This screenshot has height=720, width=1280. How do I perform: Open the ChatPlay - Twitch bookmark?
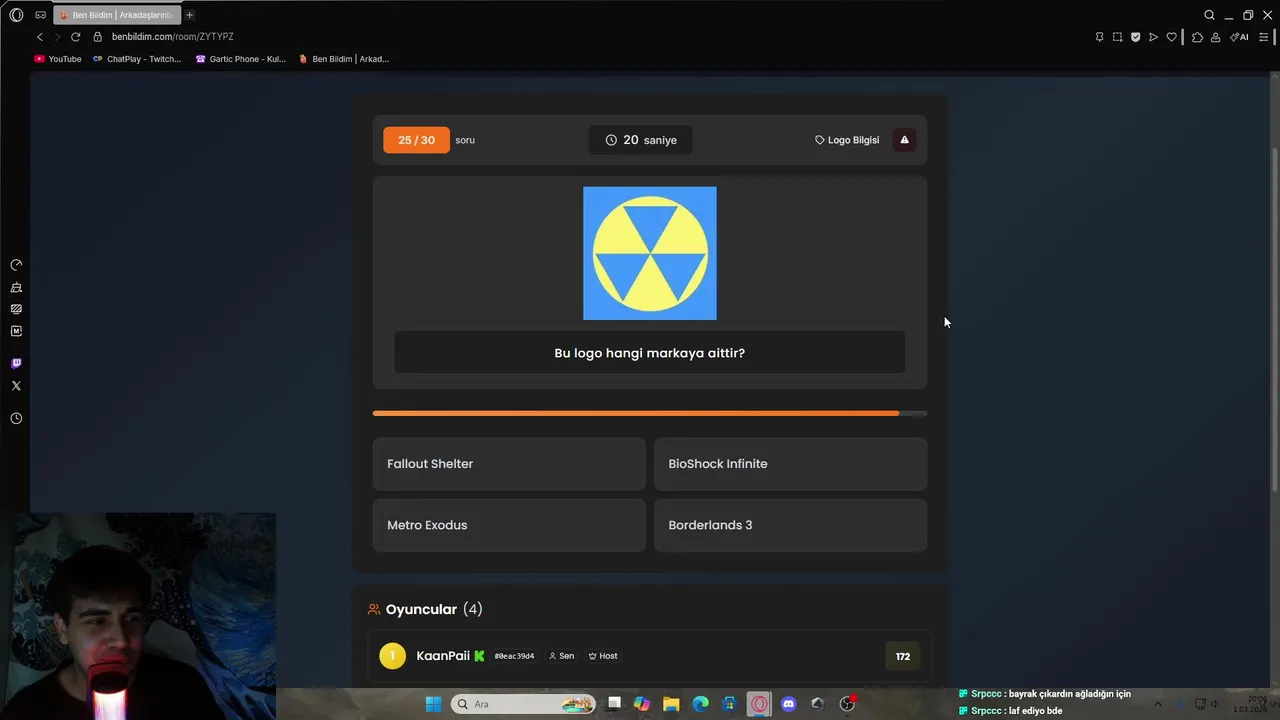pos(137,59)
